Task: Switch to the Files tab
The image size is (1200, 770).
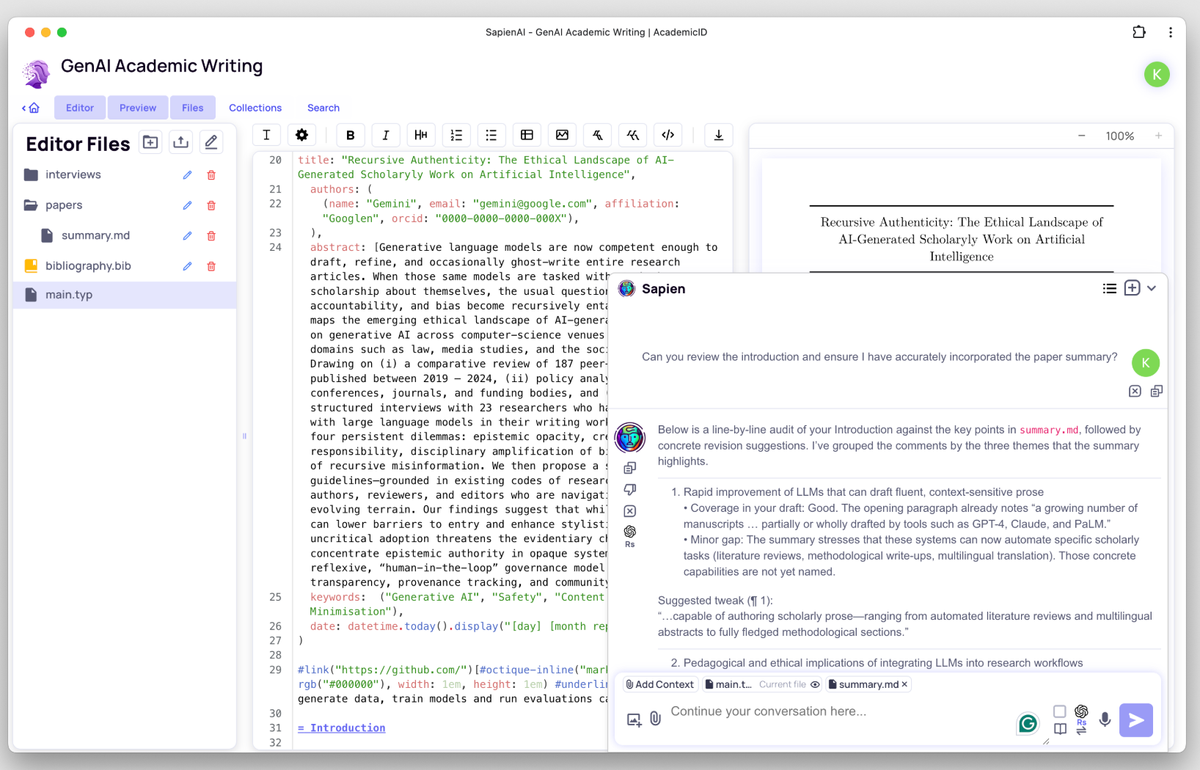Action: (193, 107)
